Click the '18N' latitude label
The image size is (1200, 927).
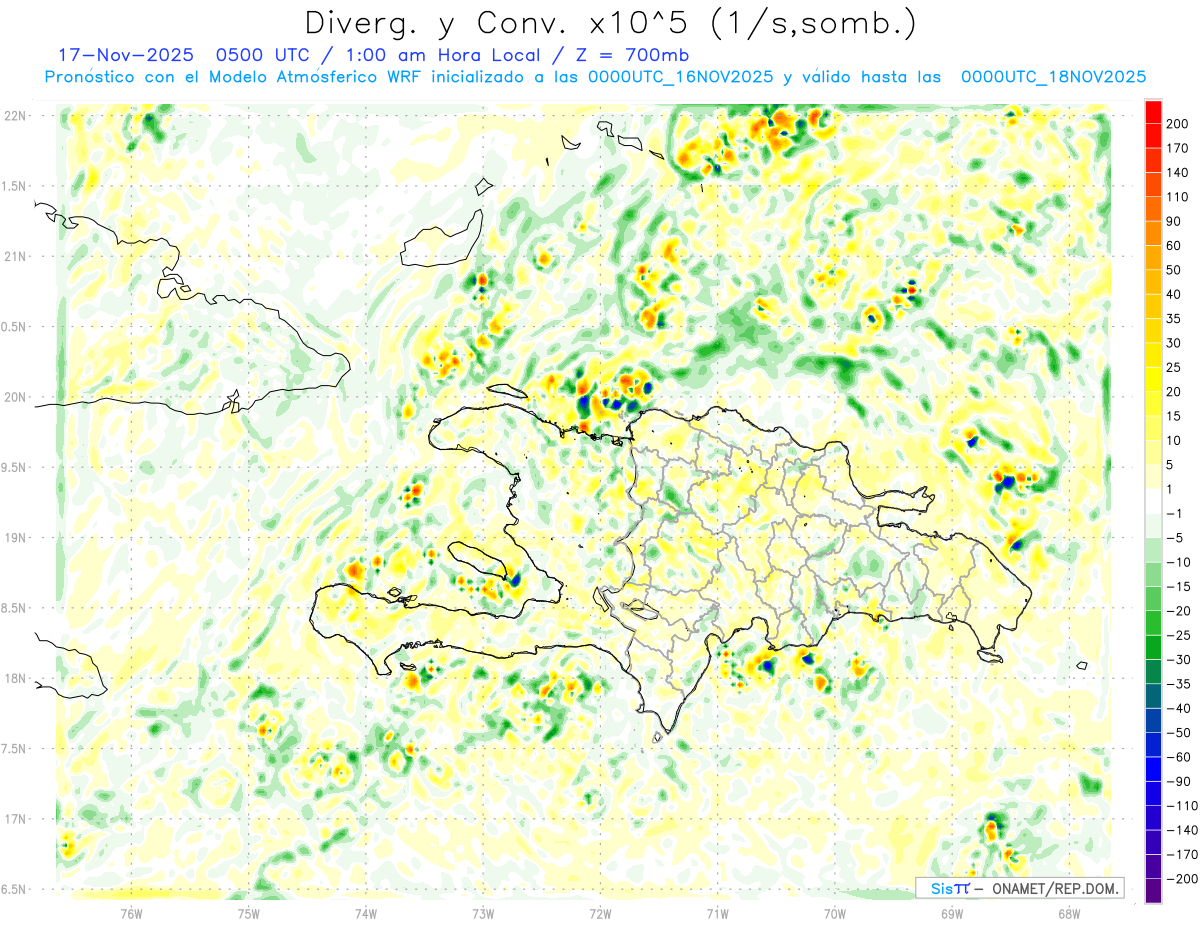14,678
